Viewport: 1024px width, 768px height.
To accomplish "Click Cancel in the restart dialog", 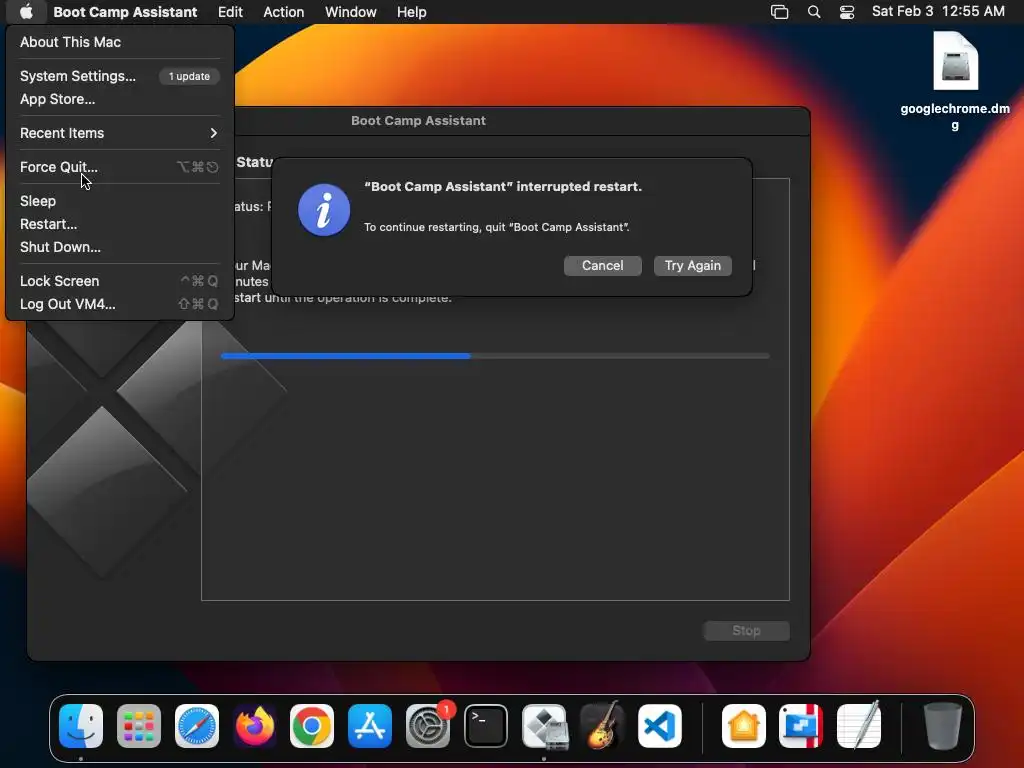I will (603, 266).
